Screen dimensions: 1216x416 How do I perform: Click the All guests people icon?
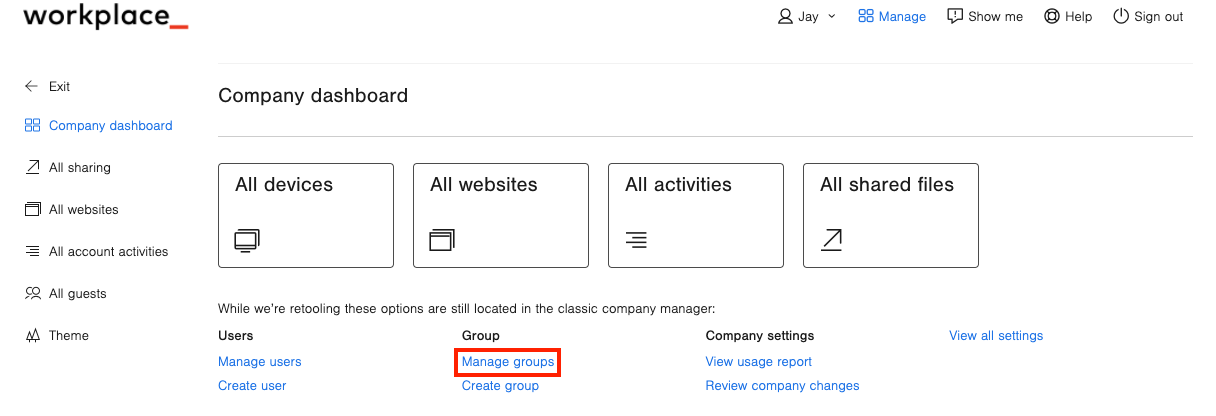pyautogui.click(x=32, y=294)
